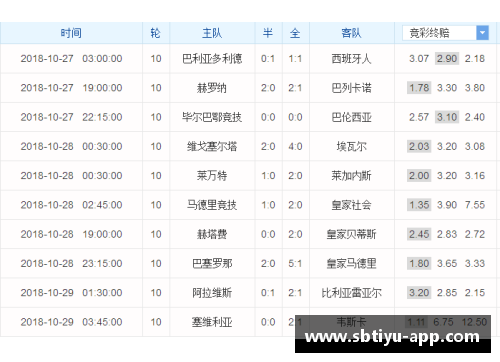Select home team 赫塔费
500x362 pixels.
[x=212, y=234]
